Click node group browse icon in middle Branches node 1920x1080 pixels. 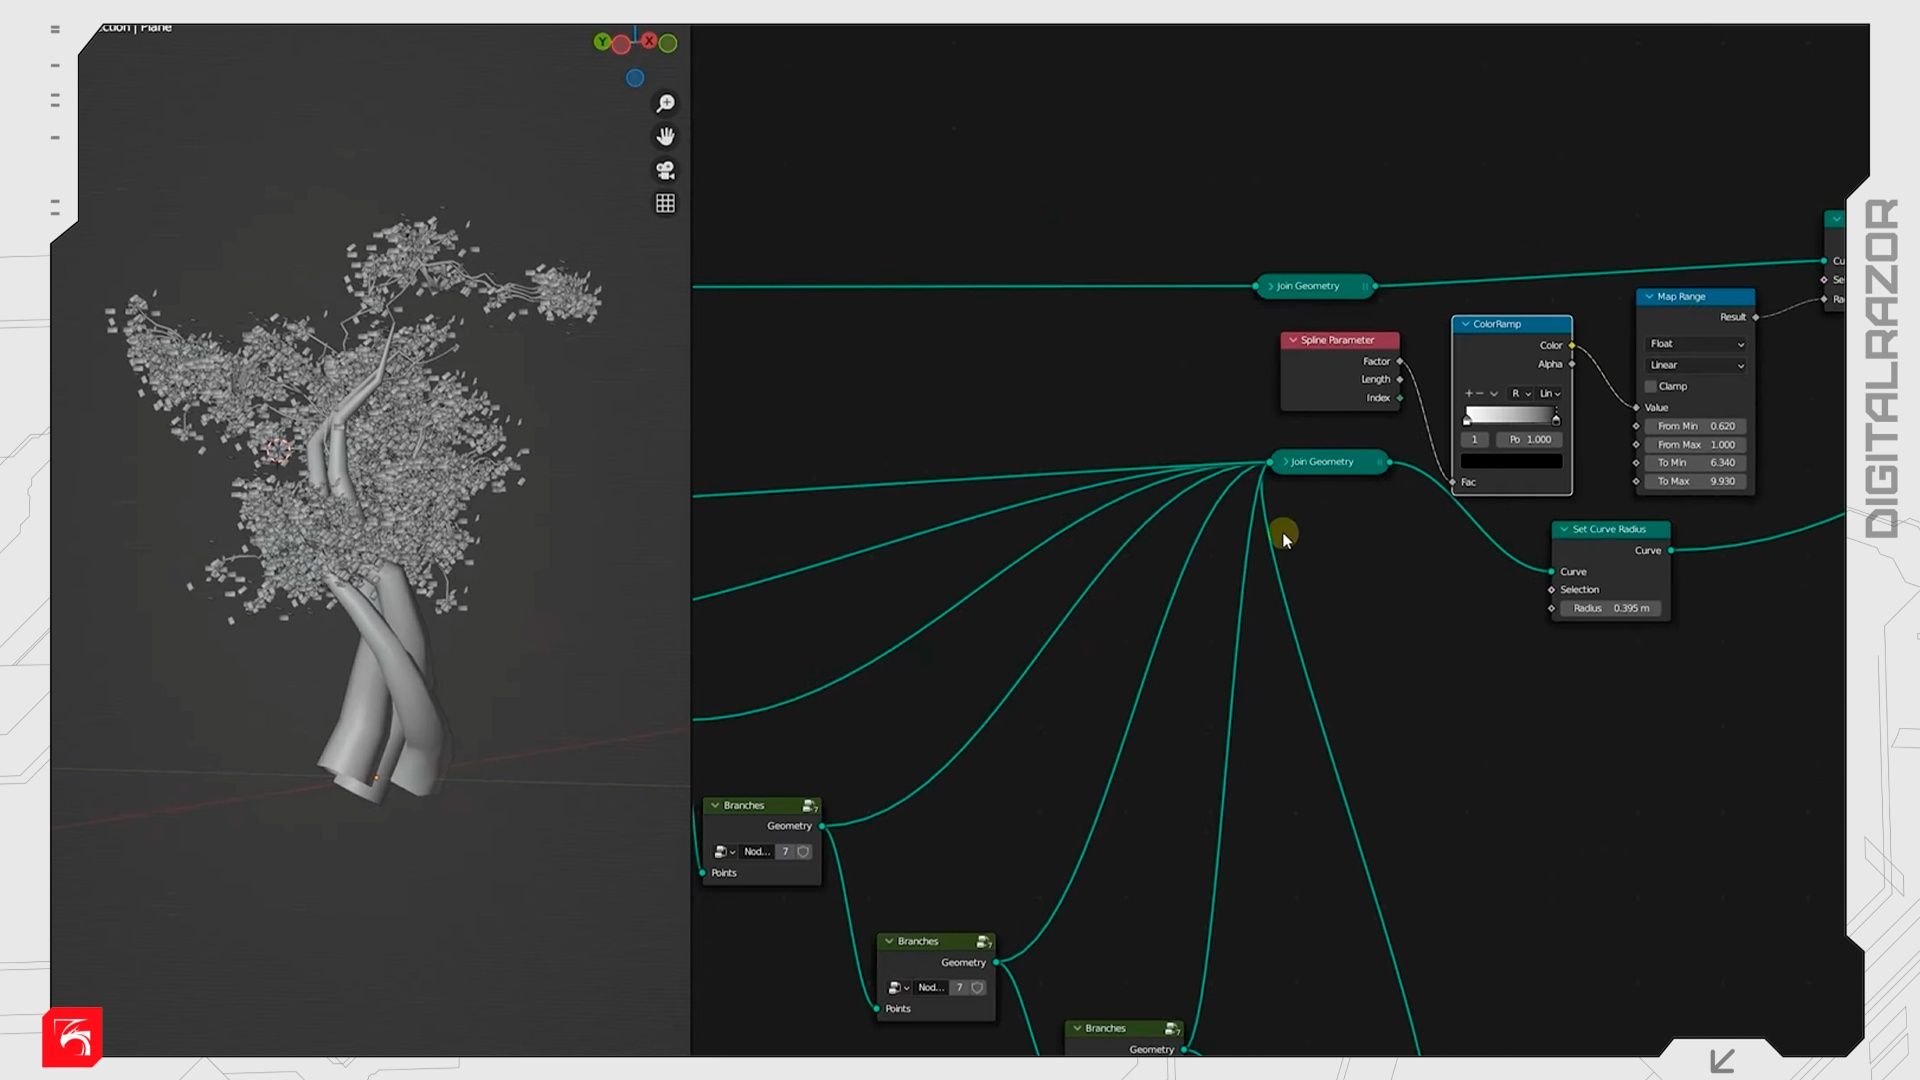point(897,988)
